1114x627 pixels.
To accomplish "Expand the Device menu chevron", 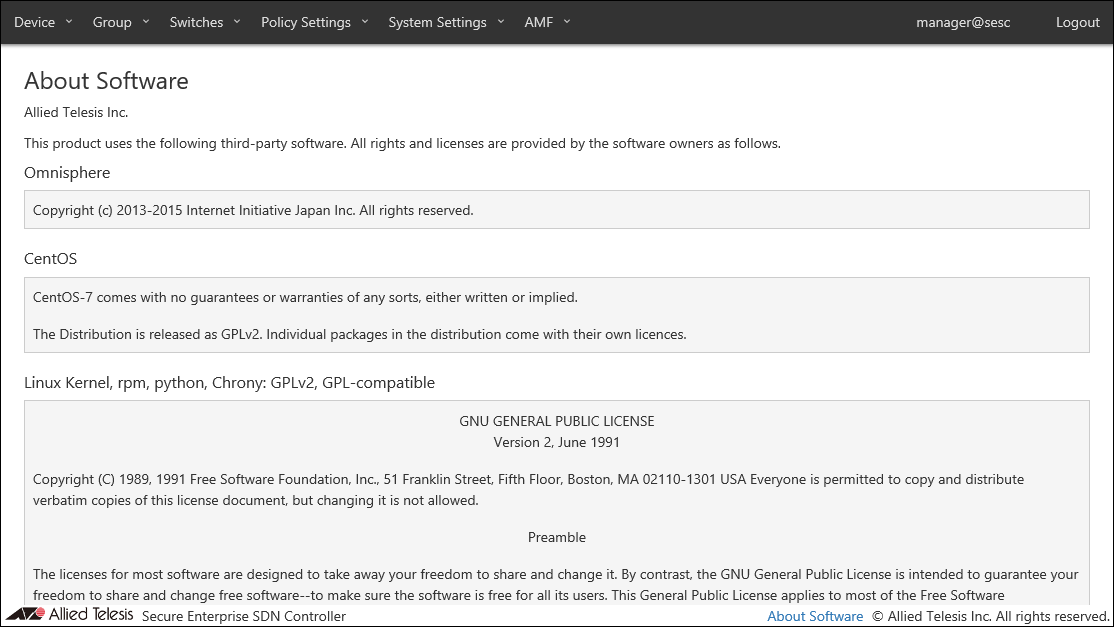I will (x=69, y=21).
